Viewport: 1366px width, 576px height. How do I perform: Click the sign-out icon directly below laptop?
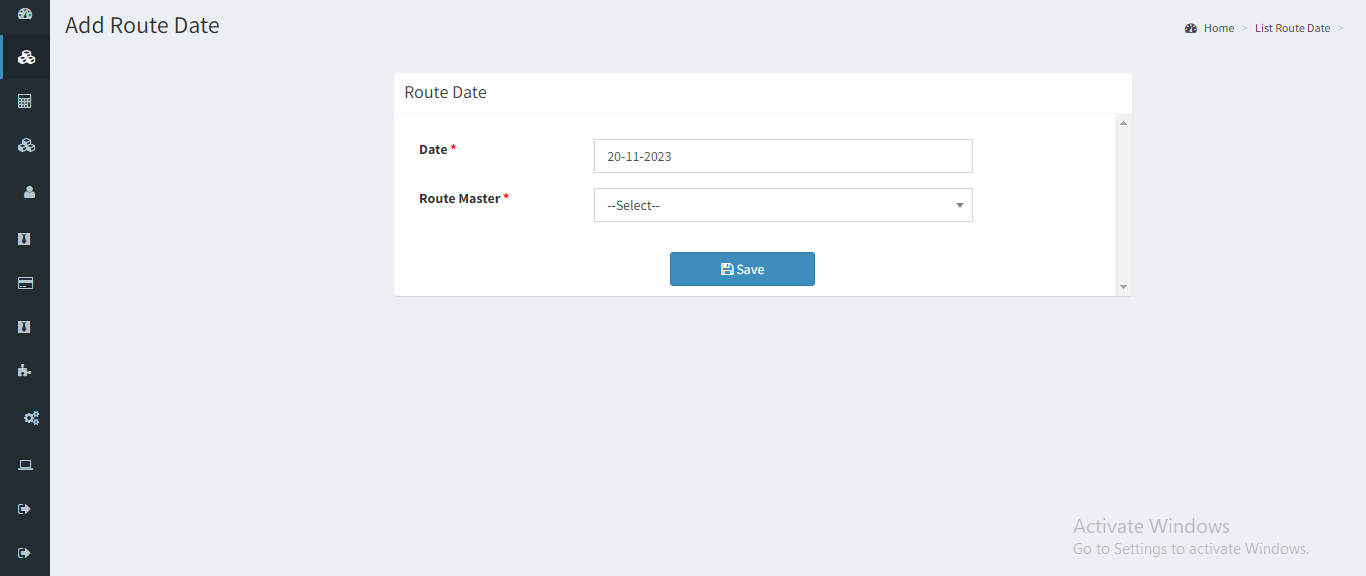(x=25, y=509)
